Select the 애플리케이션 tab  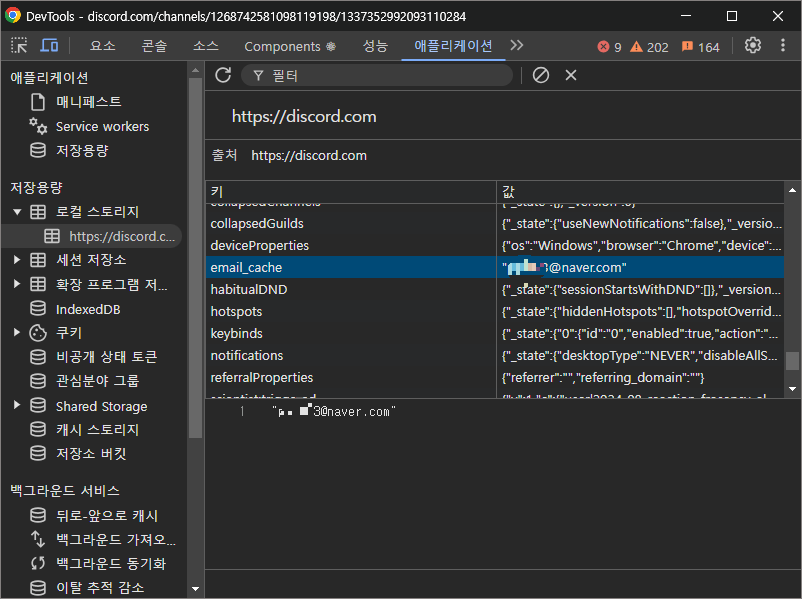coord(453,46)
